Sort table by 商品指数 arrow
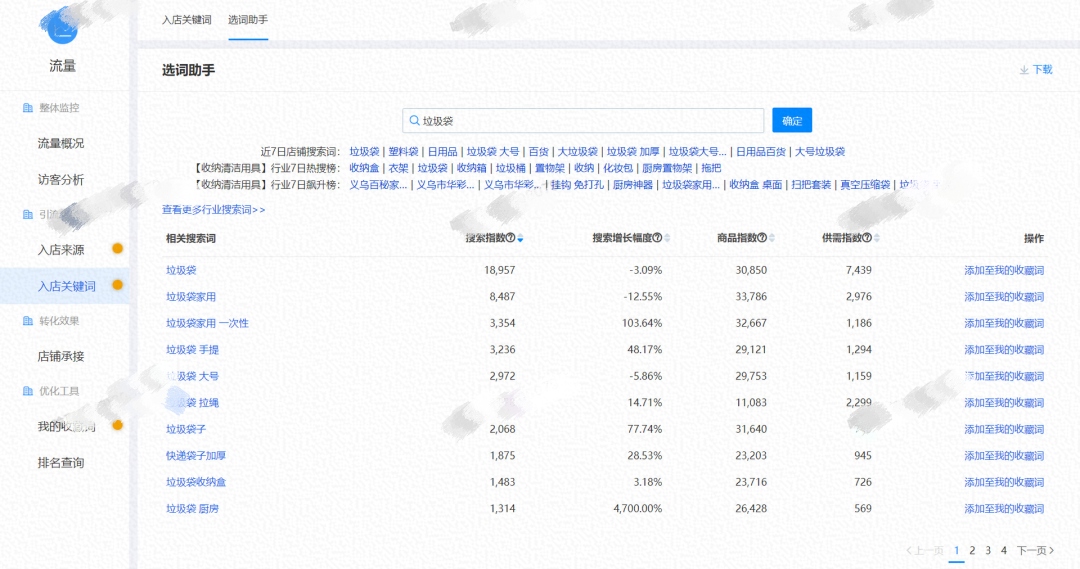This screenshot has width=1080, height=569. pos(772,238)
